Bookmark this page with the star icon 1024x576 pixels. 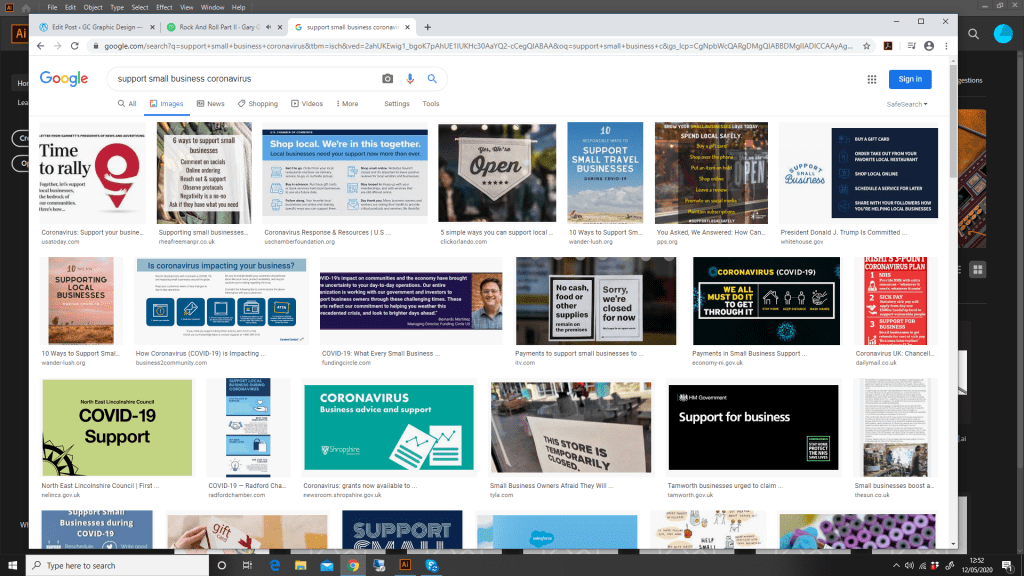pyautogui.click(x=863, y=46)
